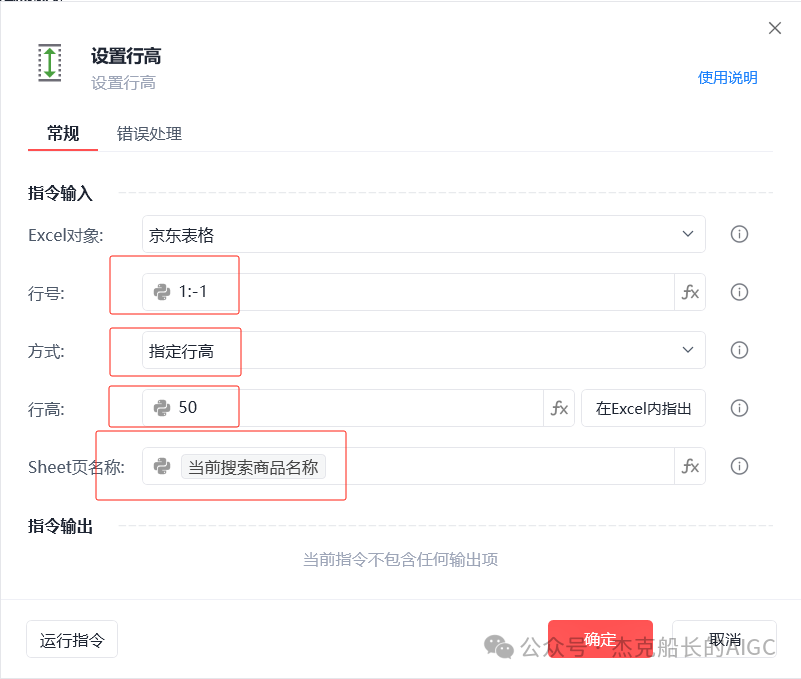801x679 pixels.
Task: Click the 当前指令不包含任何输出项 message
Action: tap(400, 559)
